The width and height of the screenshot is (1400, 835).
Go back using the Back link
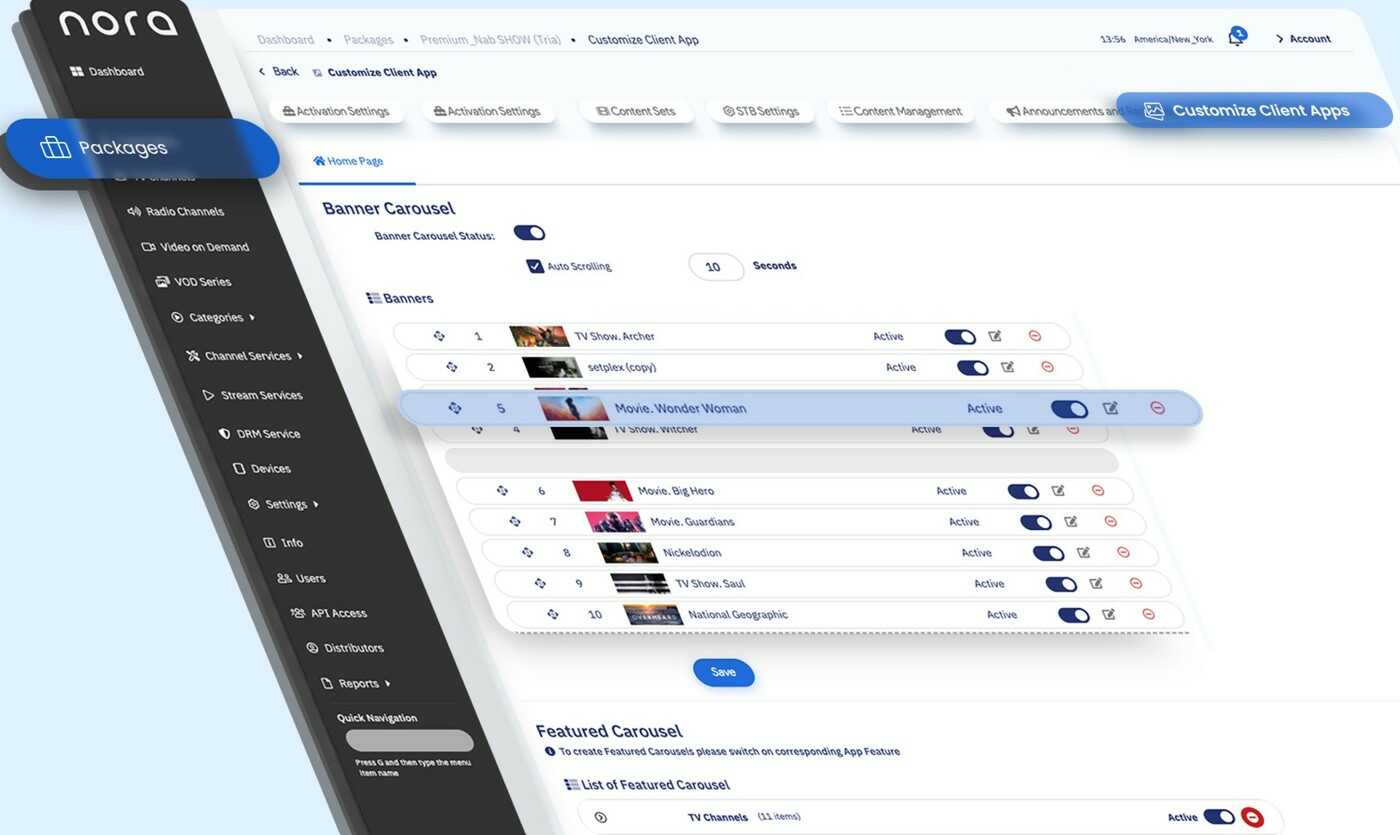[278, 71]
